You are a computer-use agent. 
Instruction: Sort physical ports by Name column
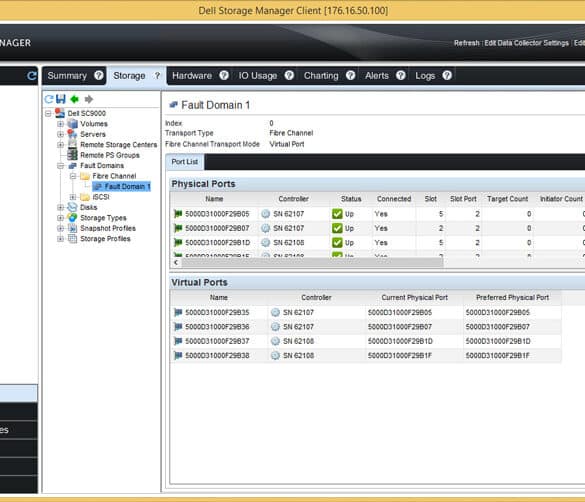click(x=215, y=199)
